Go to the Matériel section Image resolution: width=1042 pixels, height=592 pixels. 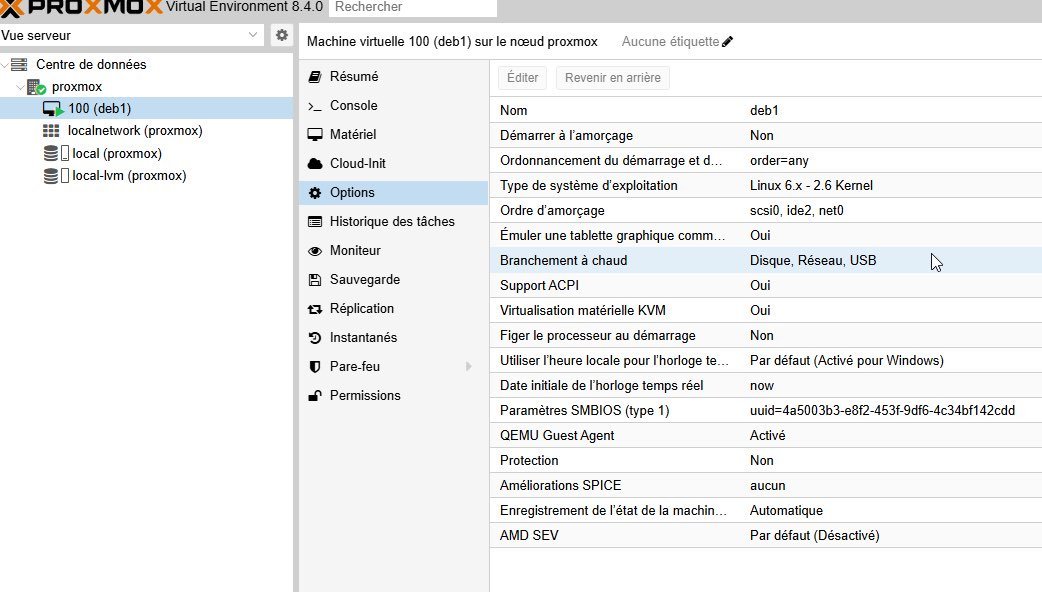(x=353, y=135)
